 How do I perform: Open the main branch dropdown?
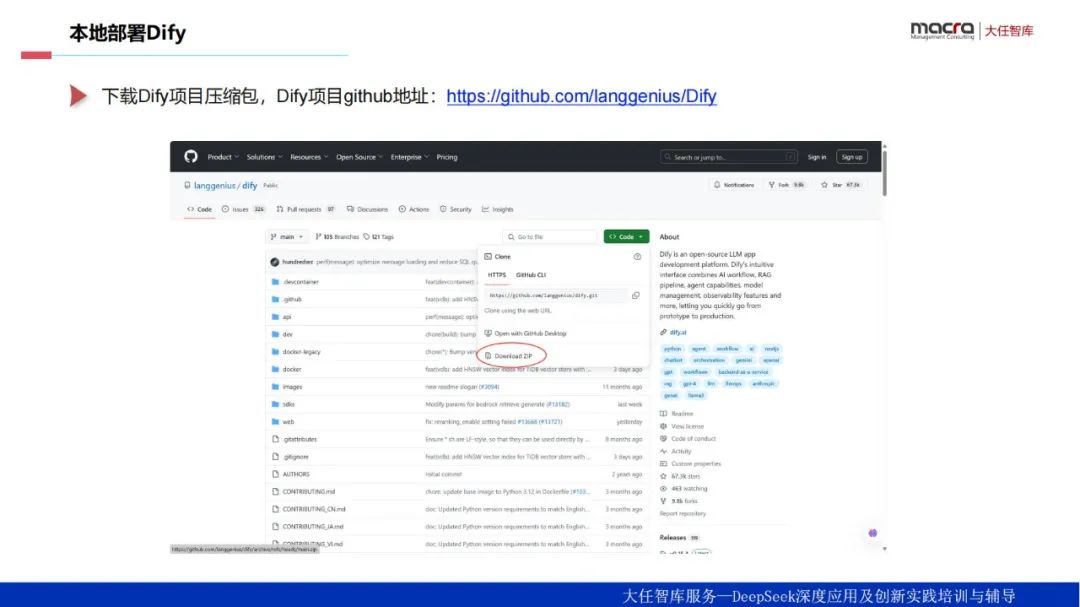coord(287,237)
